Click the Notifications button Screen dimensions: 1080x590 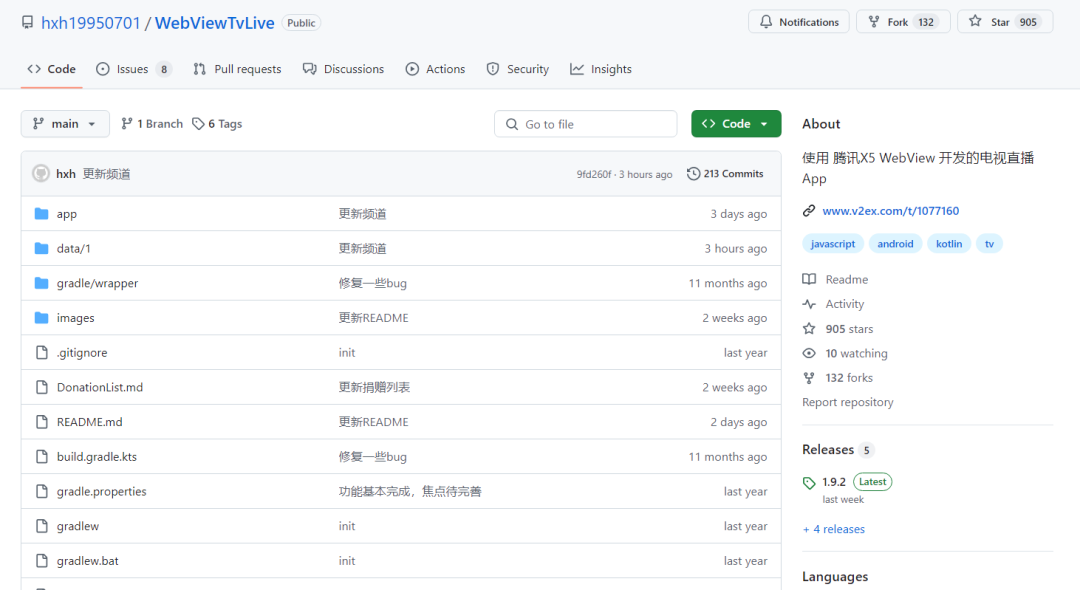[x=799, y=22]
